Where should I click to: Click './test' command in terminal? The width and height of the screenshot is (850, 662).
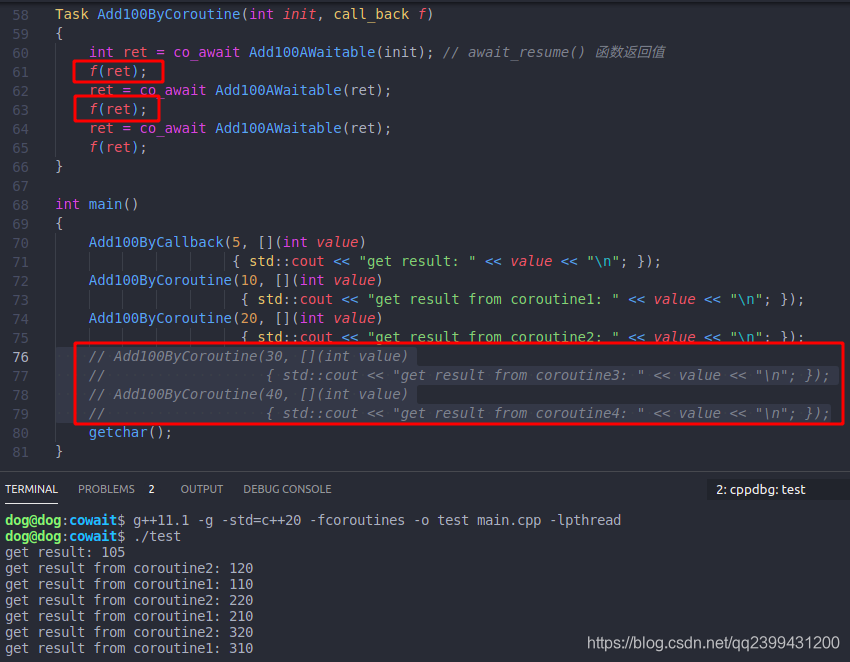(x=157, y=537)
